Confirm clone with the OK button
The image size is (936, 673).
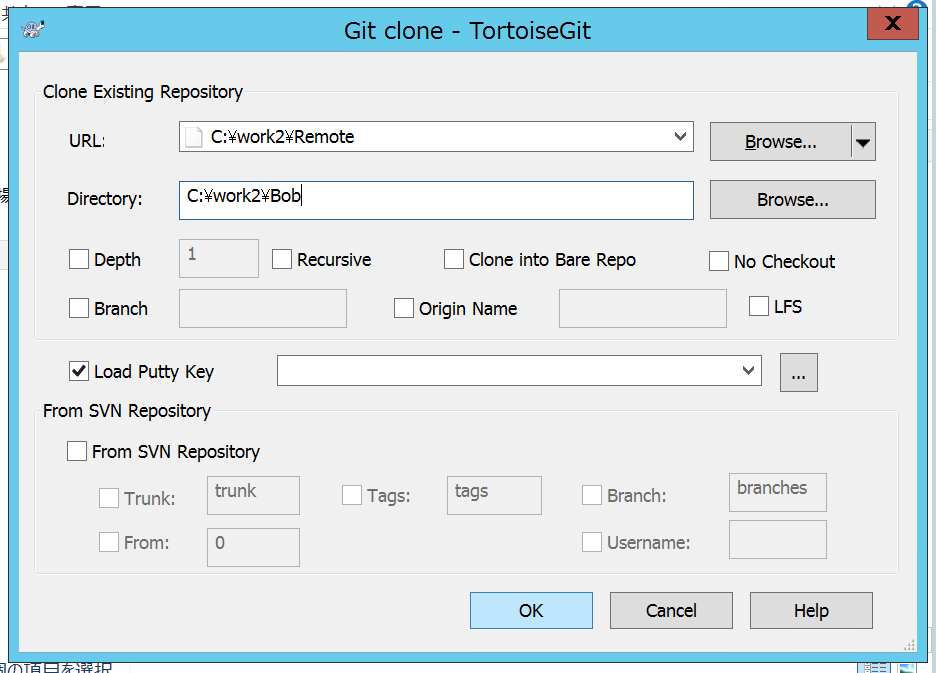531,610
